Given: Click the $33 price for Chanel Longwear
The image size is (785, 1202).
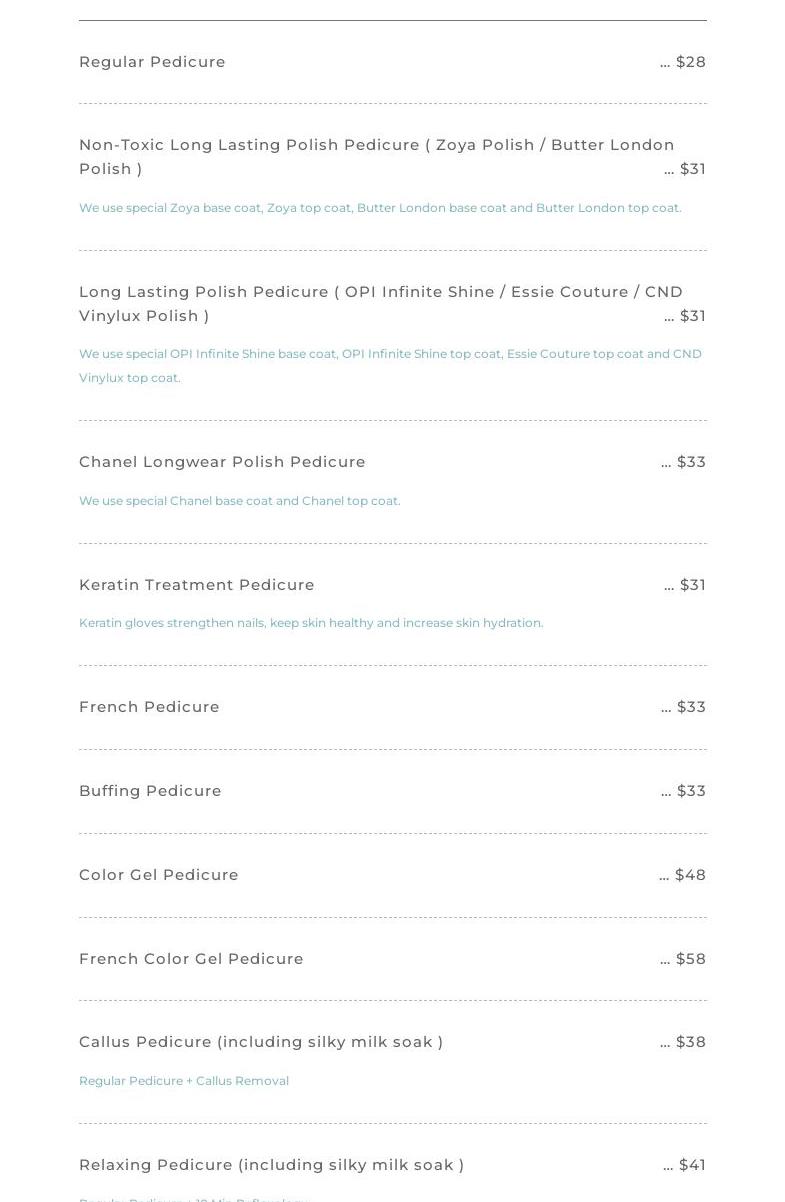Looking at the screenshot, I should click(x=684, y=462).
